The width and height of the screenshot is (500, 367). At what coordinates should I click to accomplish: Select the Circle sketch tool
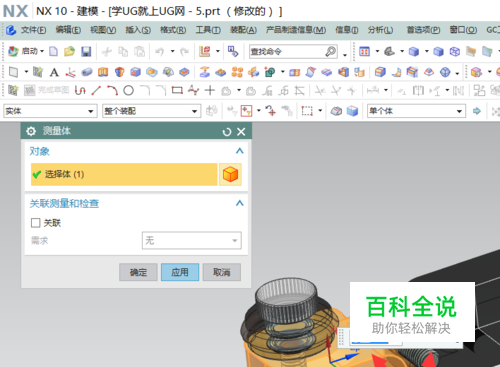pos(128,90)
